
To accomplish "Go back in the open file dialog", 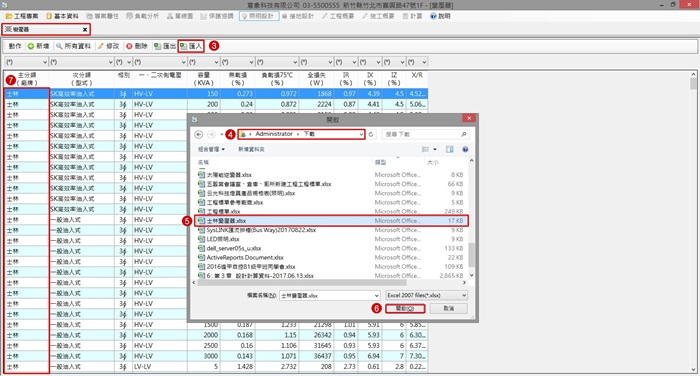I will (x=199, y=134).
